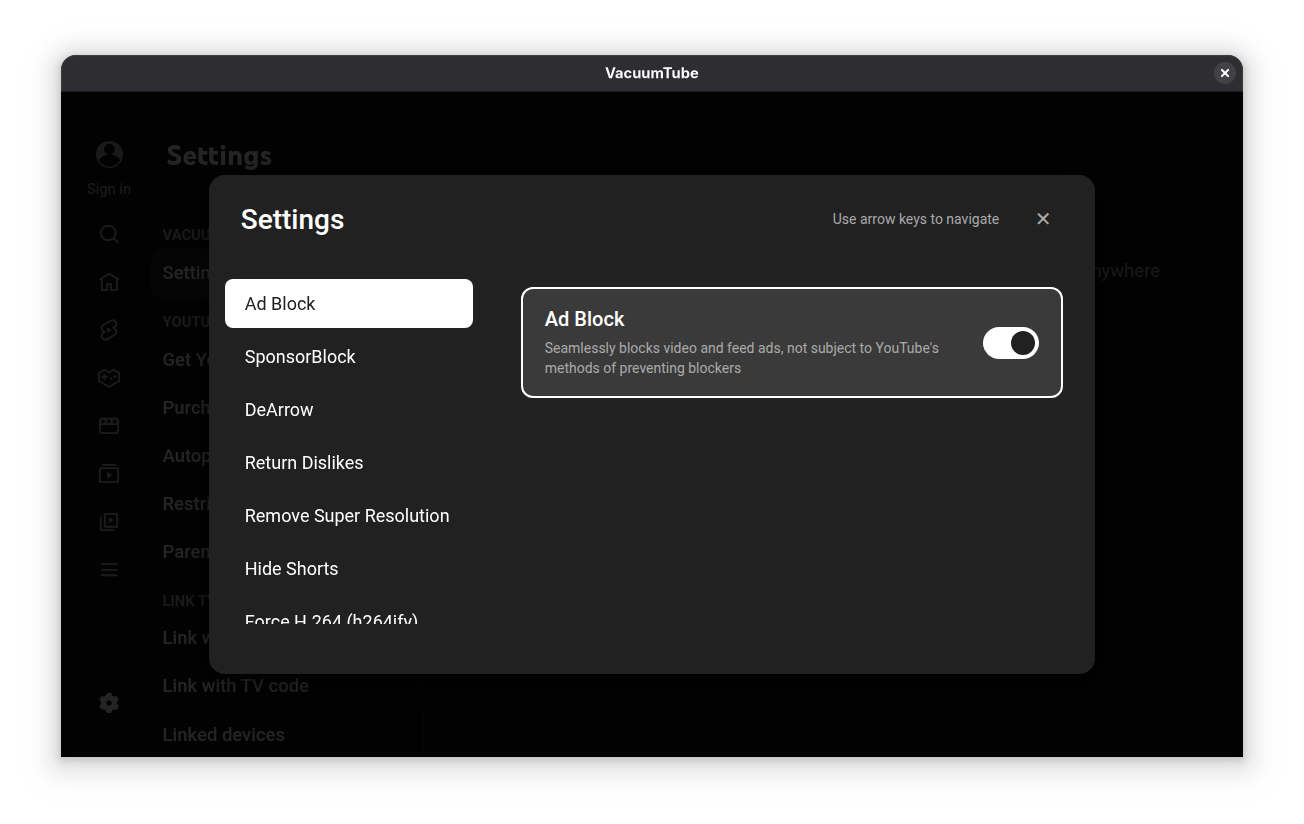
Task: Open the Movies icon in sidebar
Action: 109,426
